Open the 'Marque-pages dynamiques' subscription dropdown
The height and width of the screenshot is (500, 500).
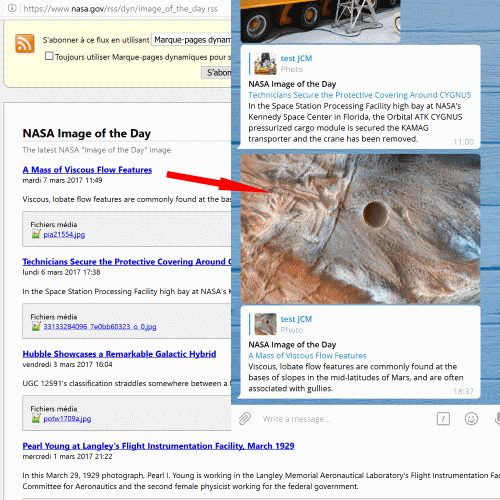[191, 40]
